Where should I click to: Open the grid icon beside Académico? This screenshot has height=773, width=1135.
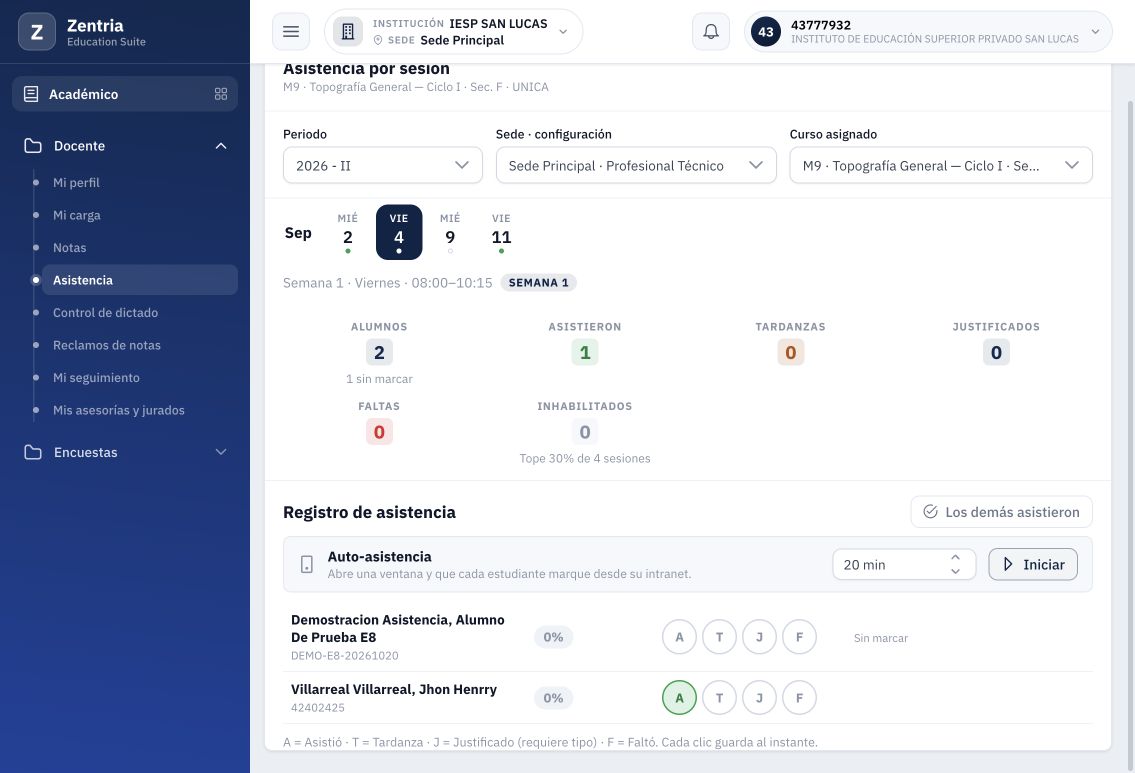point(221,94)
